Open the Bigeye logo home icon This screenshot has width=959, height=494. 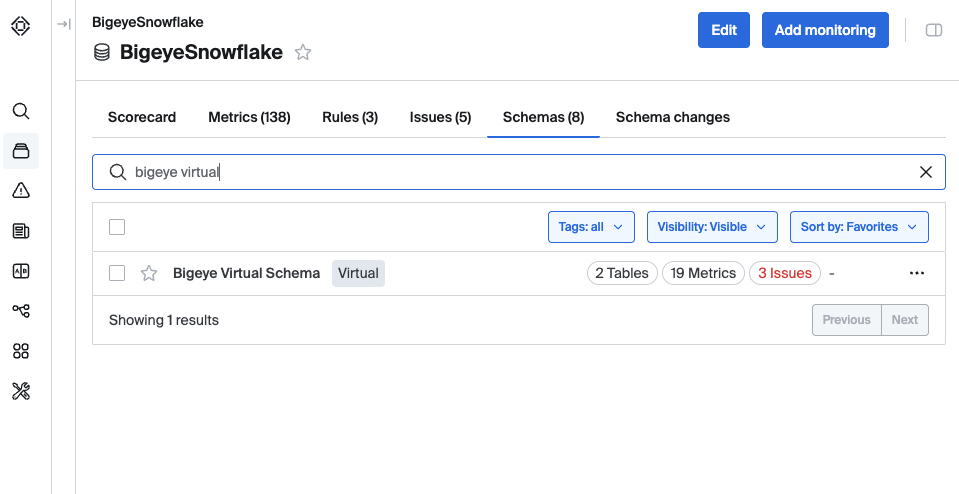pyautogui.click(x=21, y=26)
